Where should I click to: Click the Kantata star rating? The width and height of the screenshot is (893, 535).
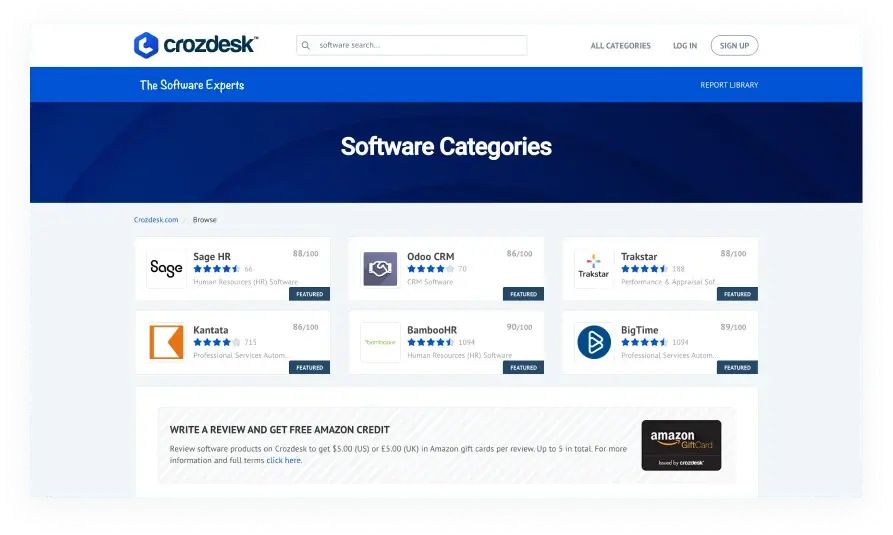(216, 342)
